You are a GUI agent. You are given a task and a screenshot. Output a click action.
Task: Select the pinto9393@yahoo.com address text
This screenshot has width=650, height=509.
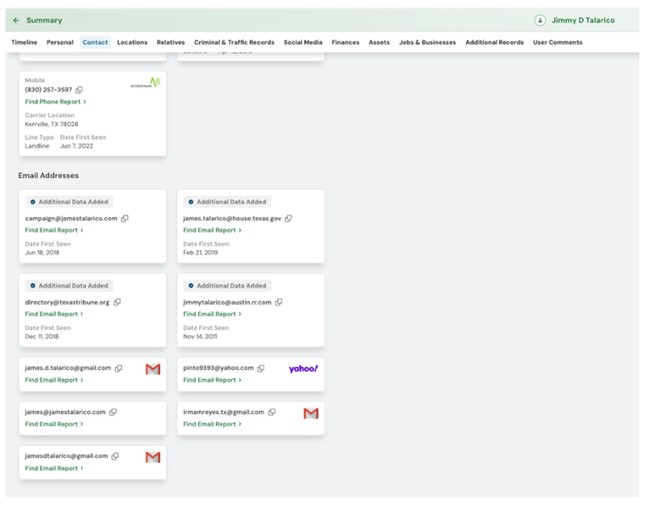[x=218, y=368]
